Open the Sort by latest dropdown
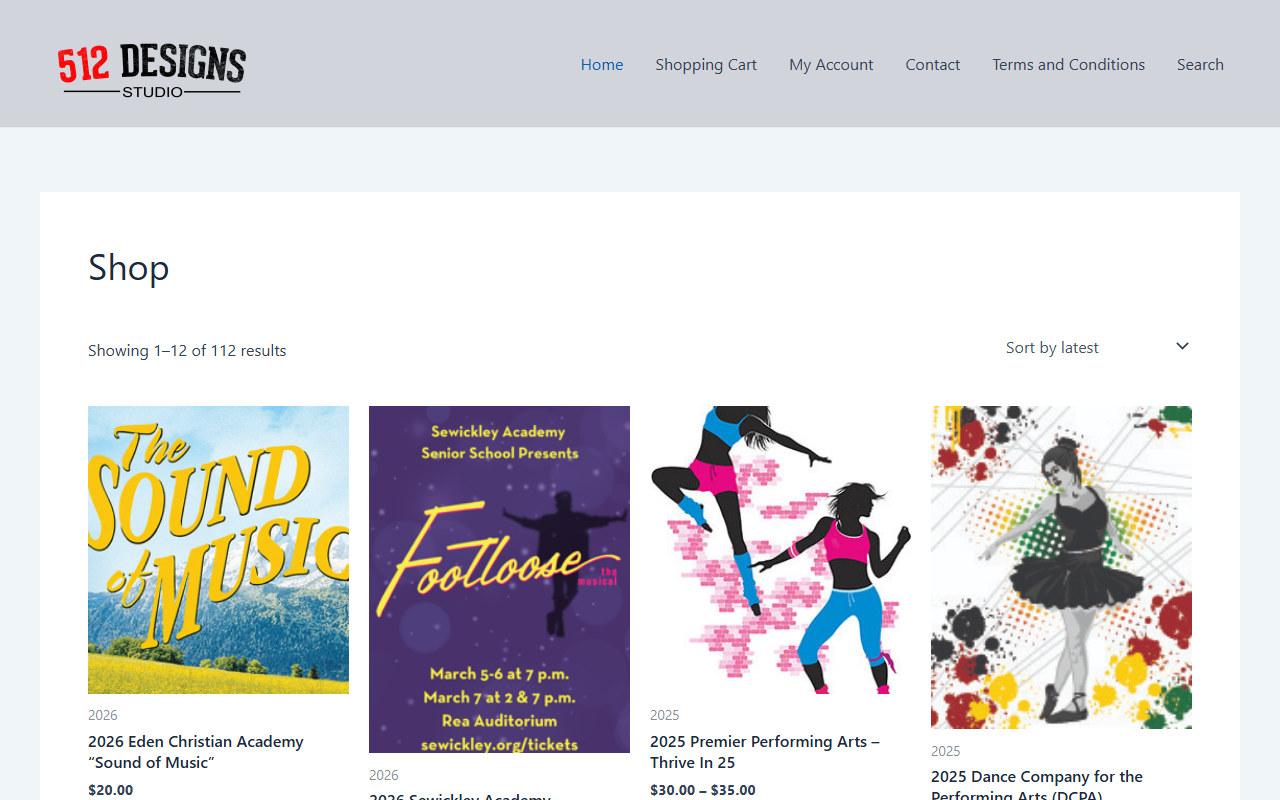The width and height of the screenshot is (1280, 800). [1097, 347]
